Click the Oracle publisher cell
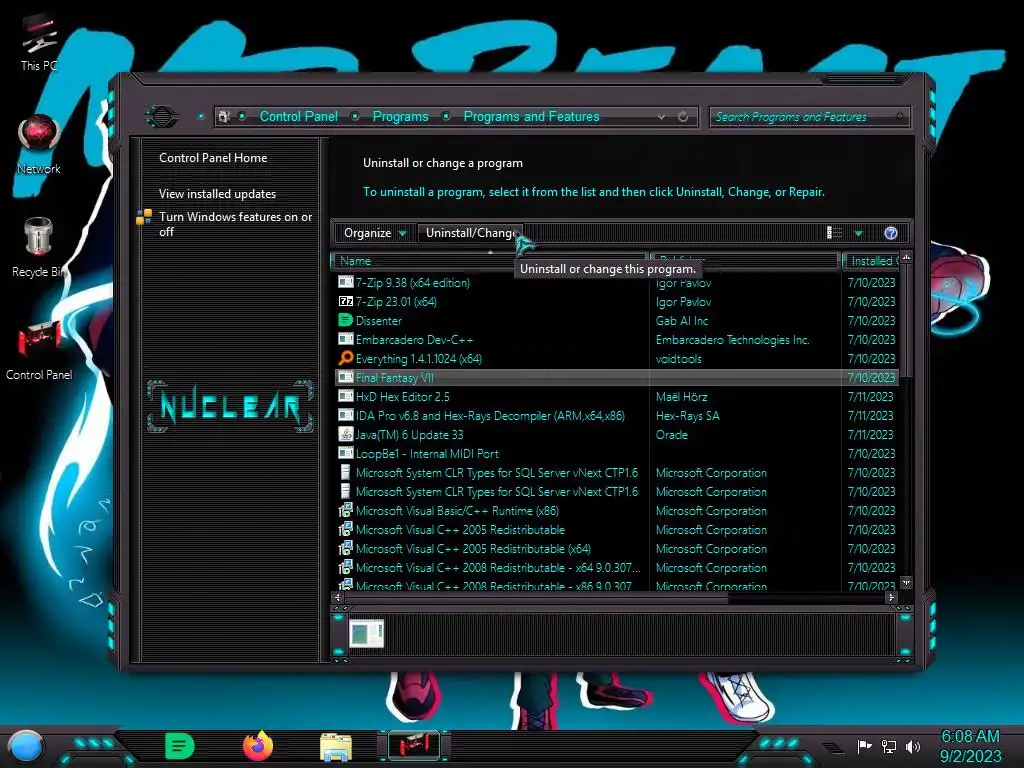This screenshot has width=1024, height=768. (672, 434)
